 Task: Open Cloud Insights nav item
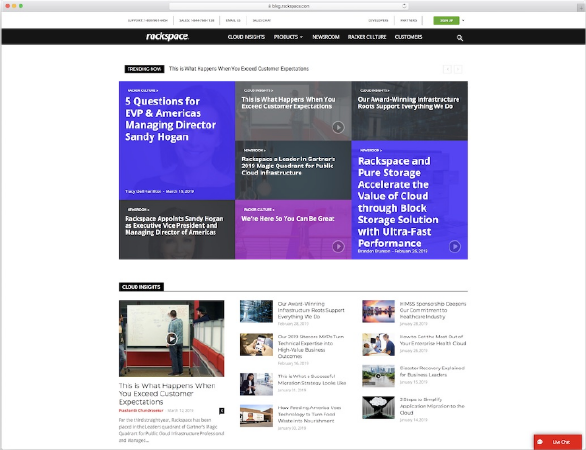point(246,37)
